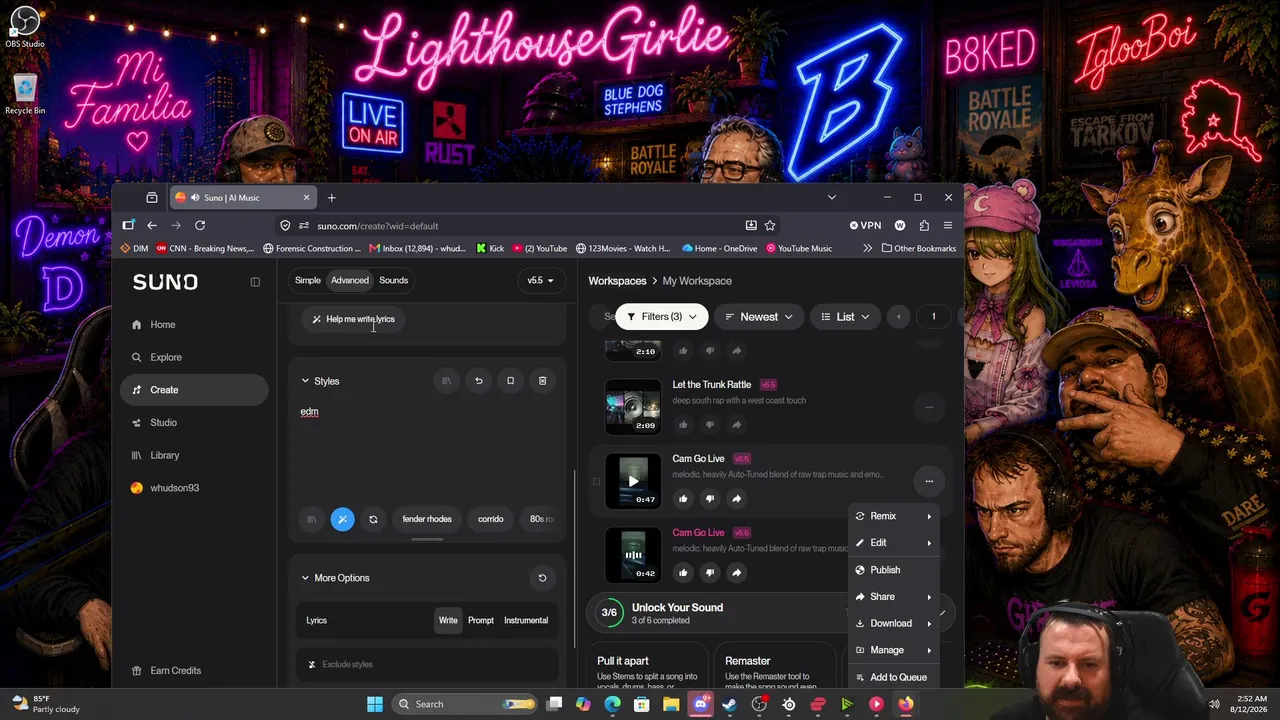Open the List view dropdown
Screen dimensions: 1280x720
click(x=845, y=317)
